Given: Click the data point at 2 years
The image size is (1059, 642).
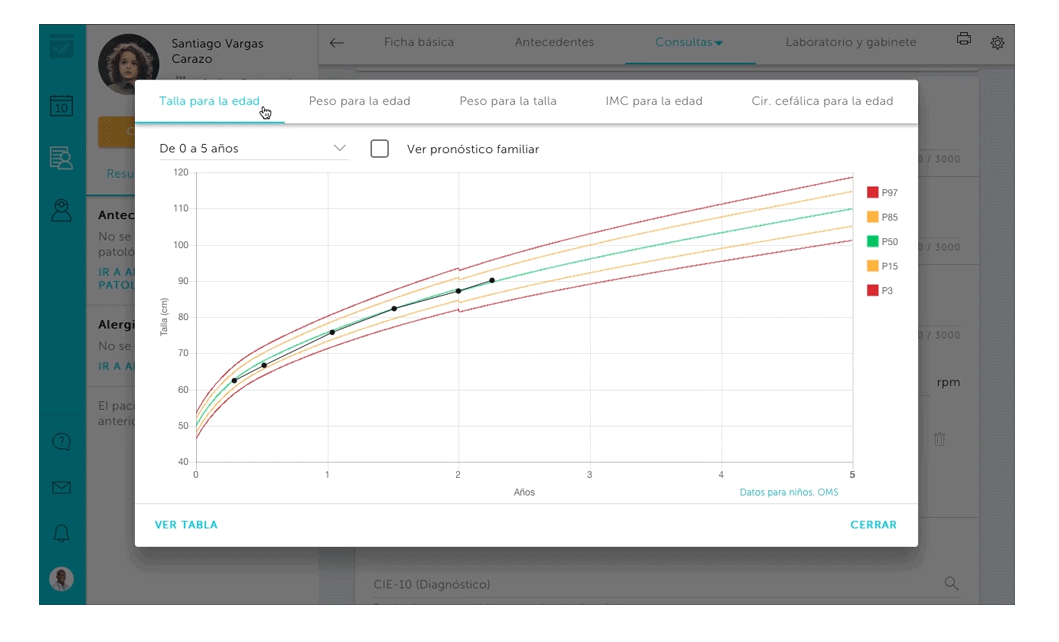Looking at the screenshot, I should click(459, 291).
